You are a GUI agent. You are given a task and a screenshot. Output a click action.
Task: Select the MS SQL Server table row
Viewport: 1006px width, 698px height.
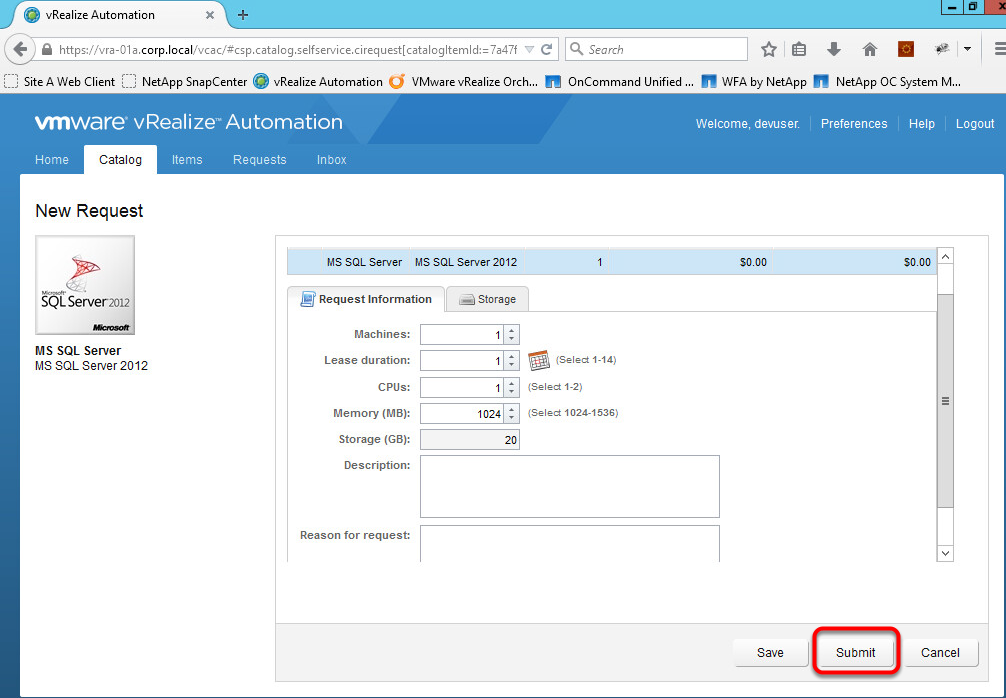coord(612,262)
